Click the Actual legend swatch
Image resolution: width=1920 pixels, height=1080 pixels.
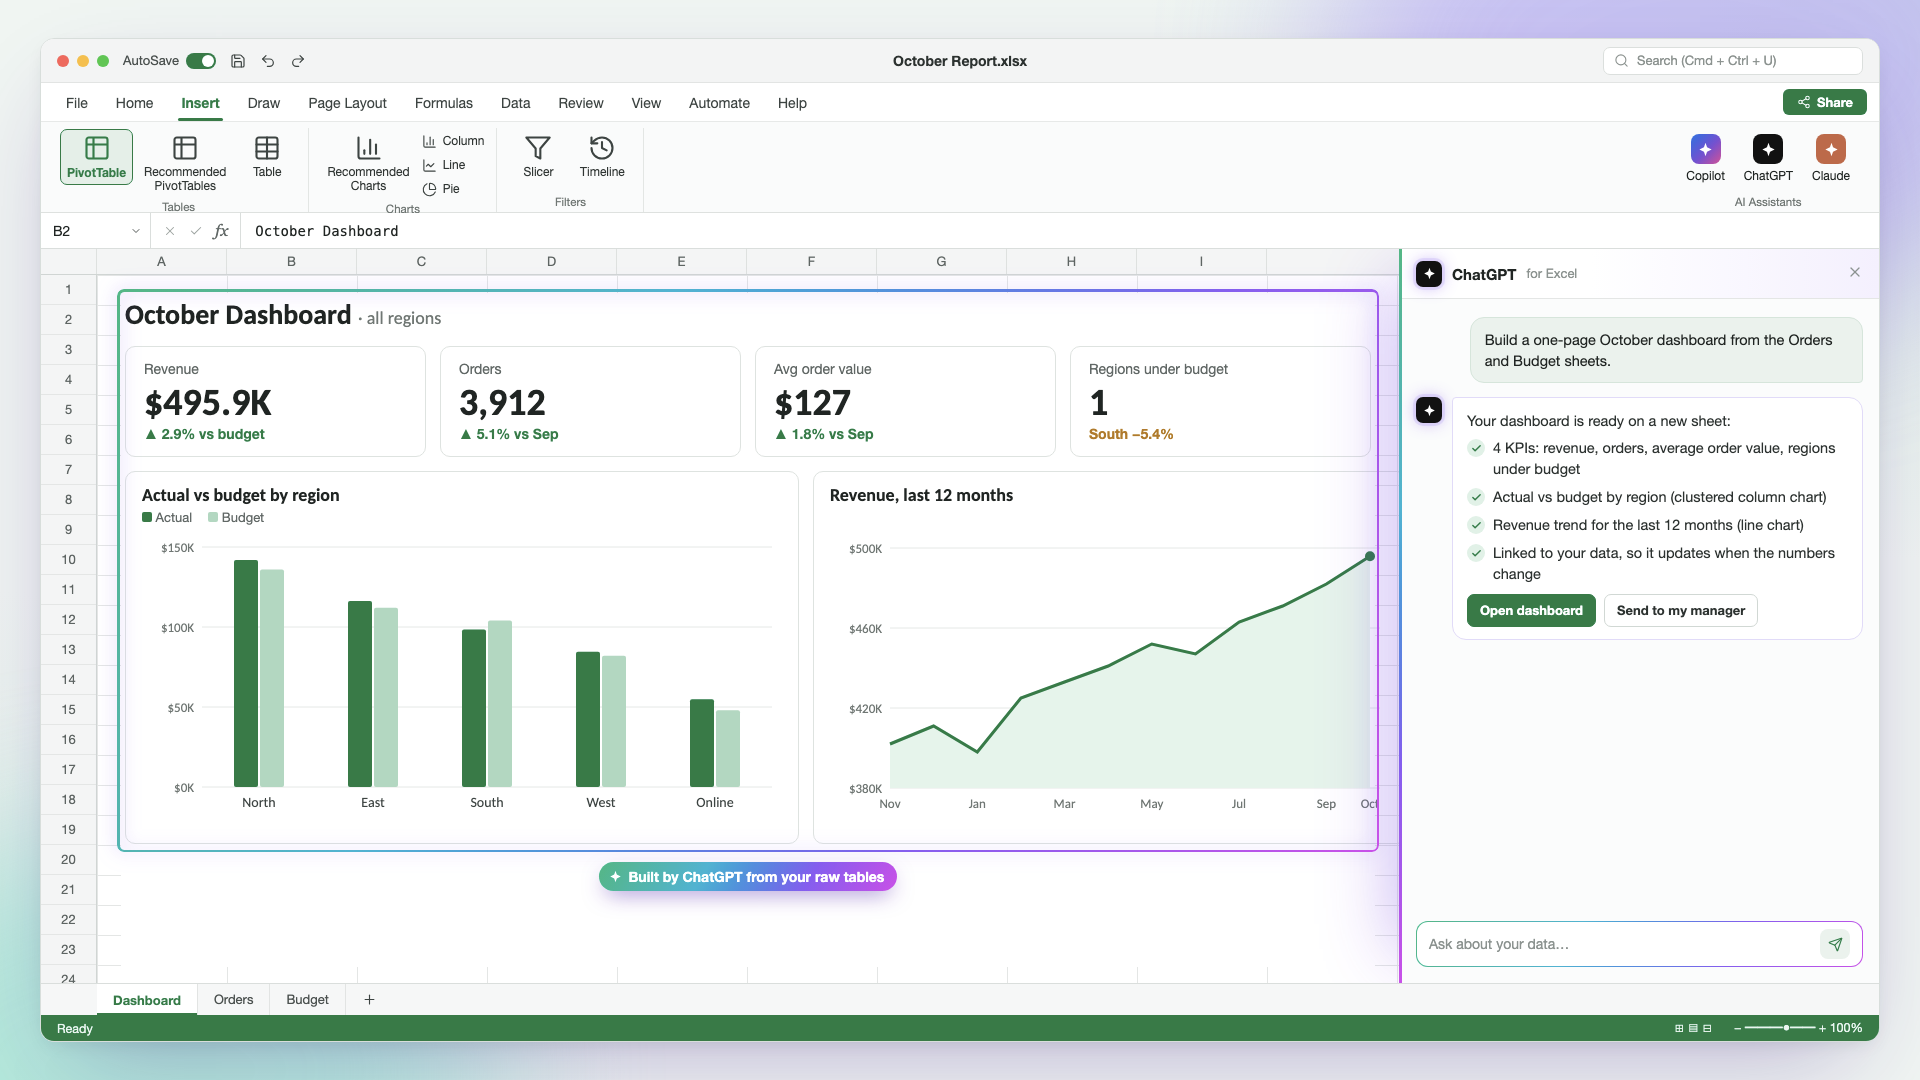(147, 518)
